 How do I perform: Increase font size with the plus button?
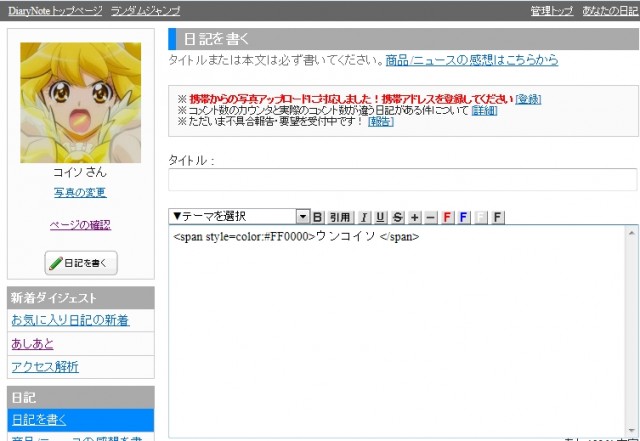click(x=414, y=217)
